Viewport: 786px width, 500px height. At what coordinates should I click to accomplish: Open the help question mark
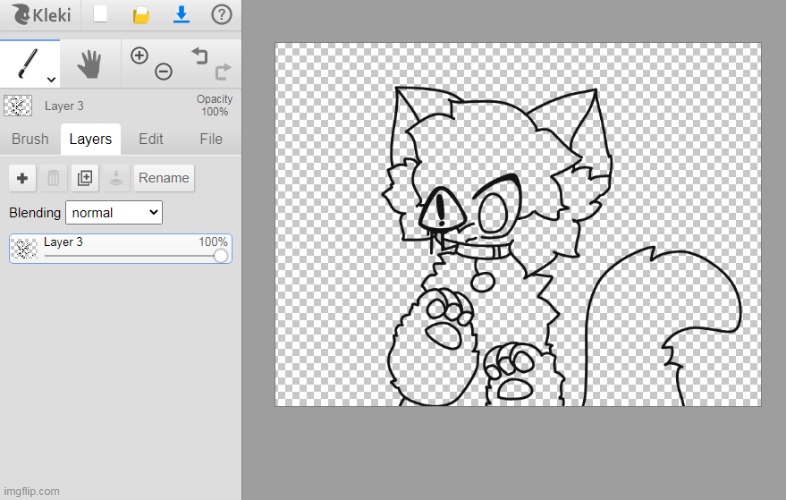click(222, 14)
